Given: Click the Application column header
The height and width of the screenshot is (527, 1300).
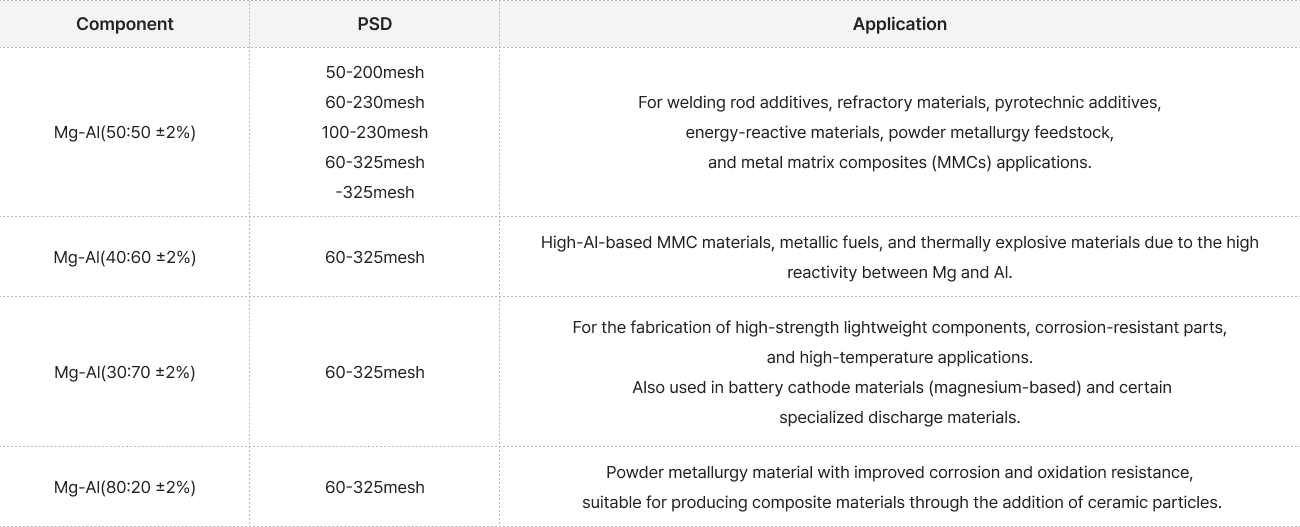Looking at the screenshot, I should pos(900,24).
